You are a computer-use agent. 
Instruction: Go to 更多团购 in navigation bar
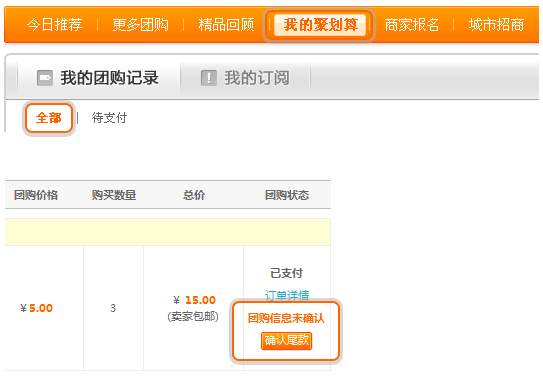point(141,25)
